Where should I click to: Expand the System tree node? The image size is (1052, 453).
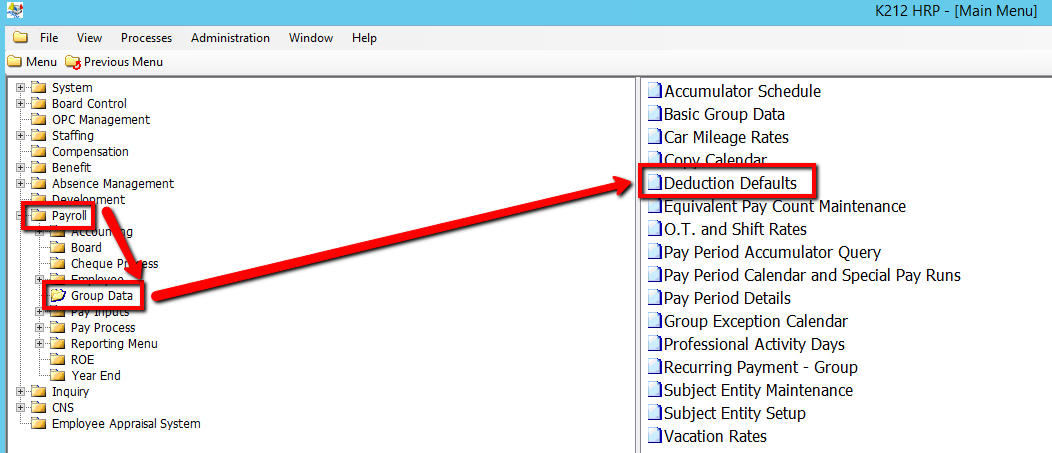coord(20,88)
